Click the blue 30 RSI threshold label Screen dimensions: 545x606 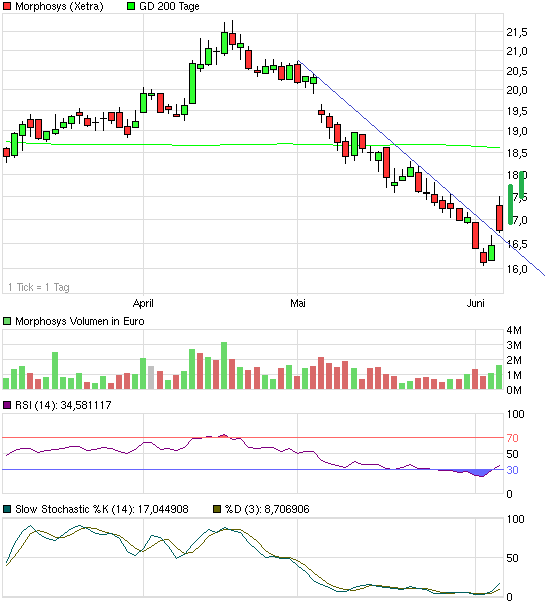click(x=513, y=470)
